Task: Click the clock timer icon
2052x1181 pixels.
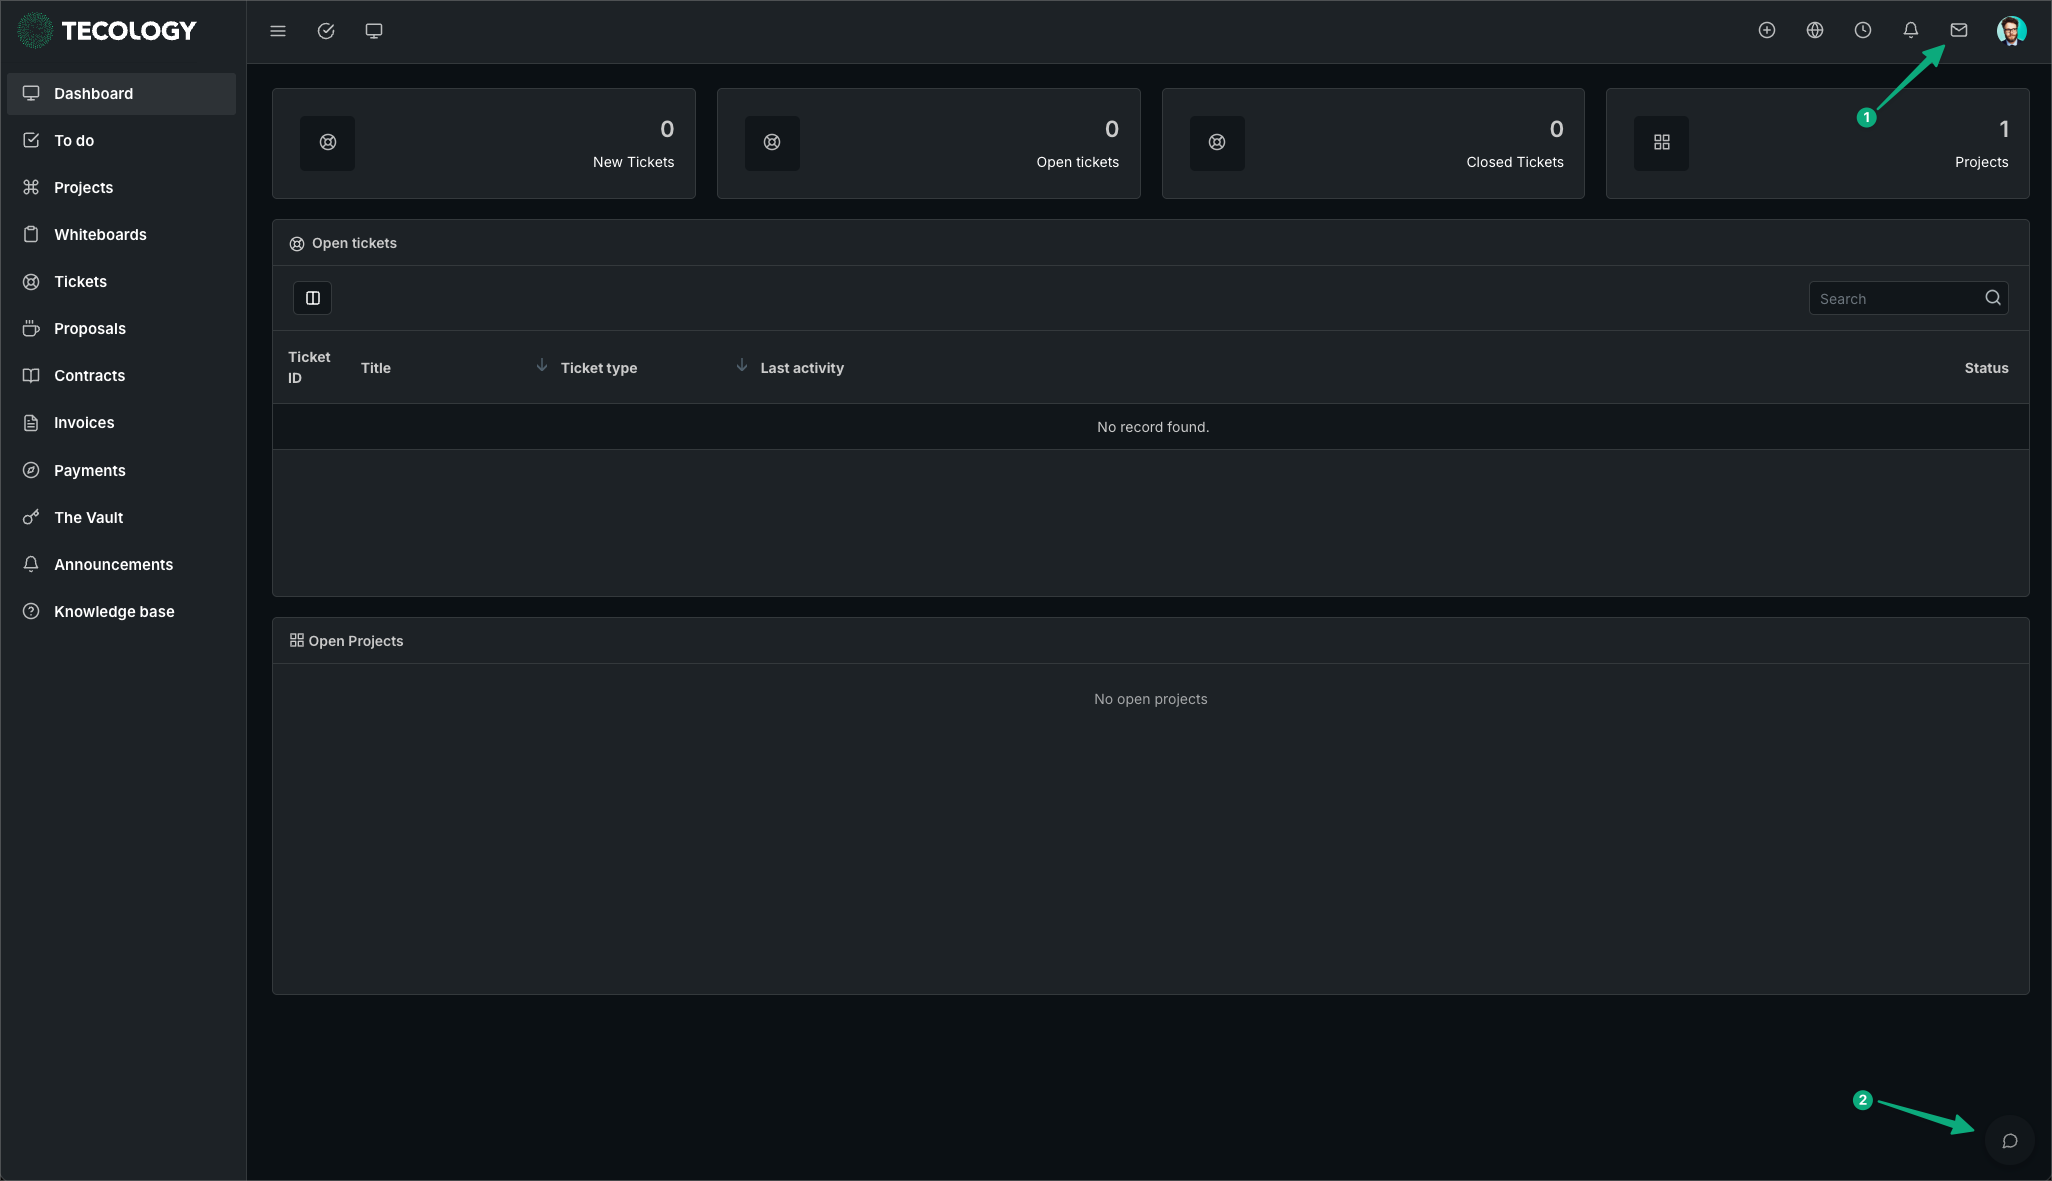Action: (1863, 31)
